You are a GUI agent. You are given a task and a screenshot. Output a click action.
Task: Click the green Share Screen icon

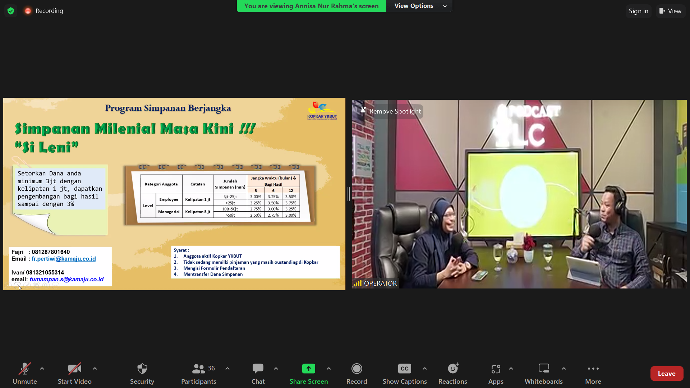coord(308,369)
